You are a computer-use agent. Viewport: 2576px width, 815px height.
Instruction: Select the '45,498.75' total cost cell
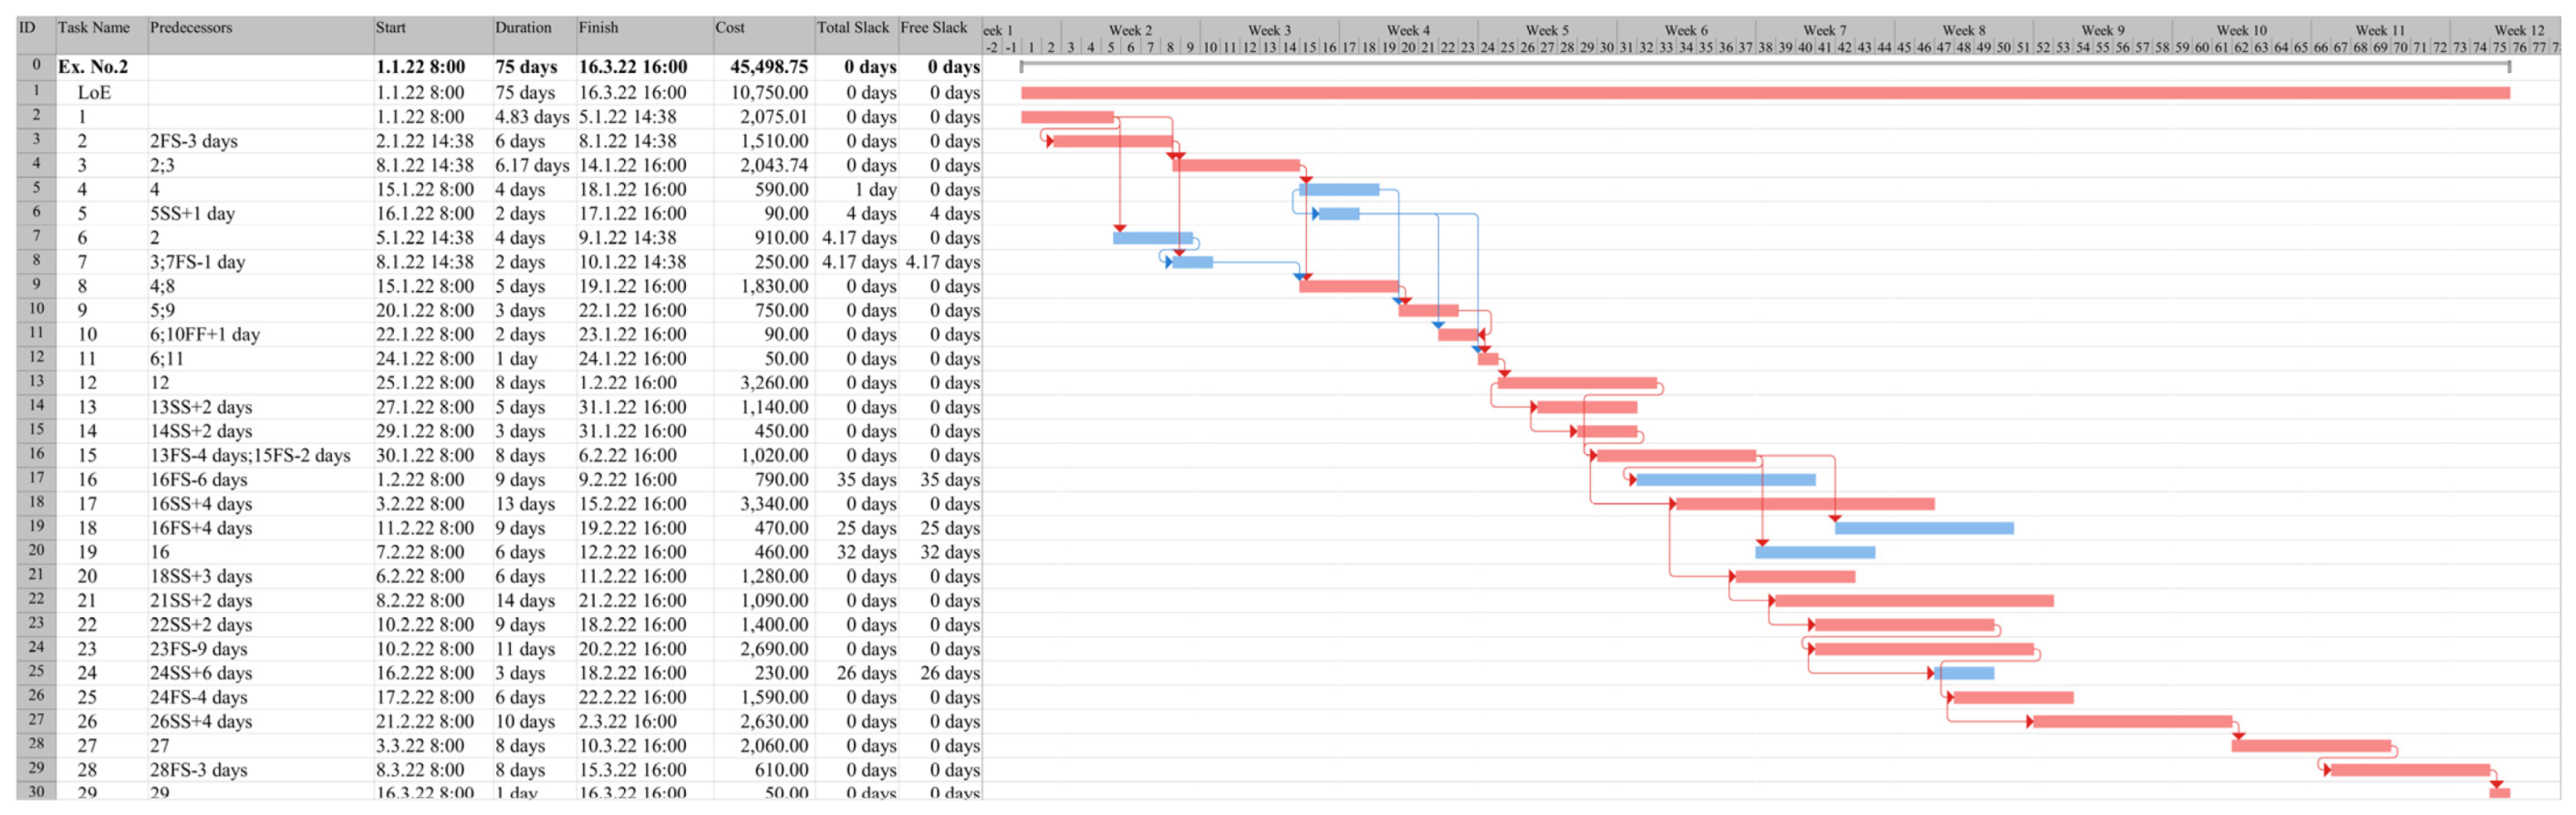(x=769, y=67)
